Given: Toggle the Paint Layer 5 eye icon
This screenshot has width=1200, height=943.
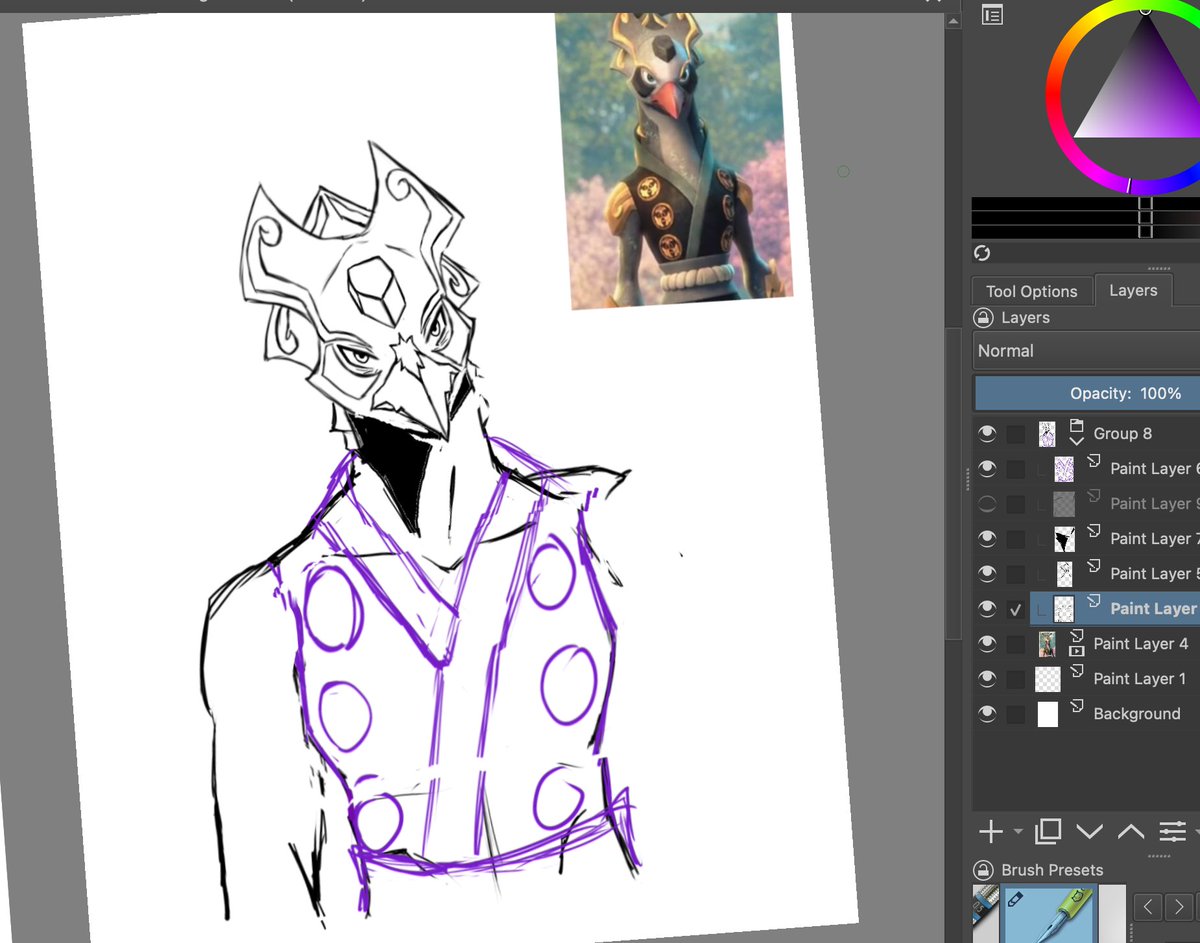Looking at the screenshot, I should [x=988, y=573].
